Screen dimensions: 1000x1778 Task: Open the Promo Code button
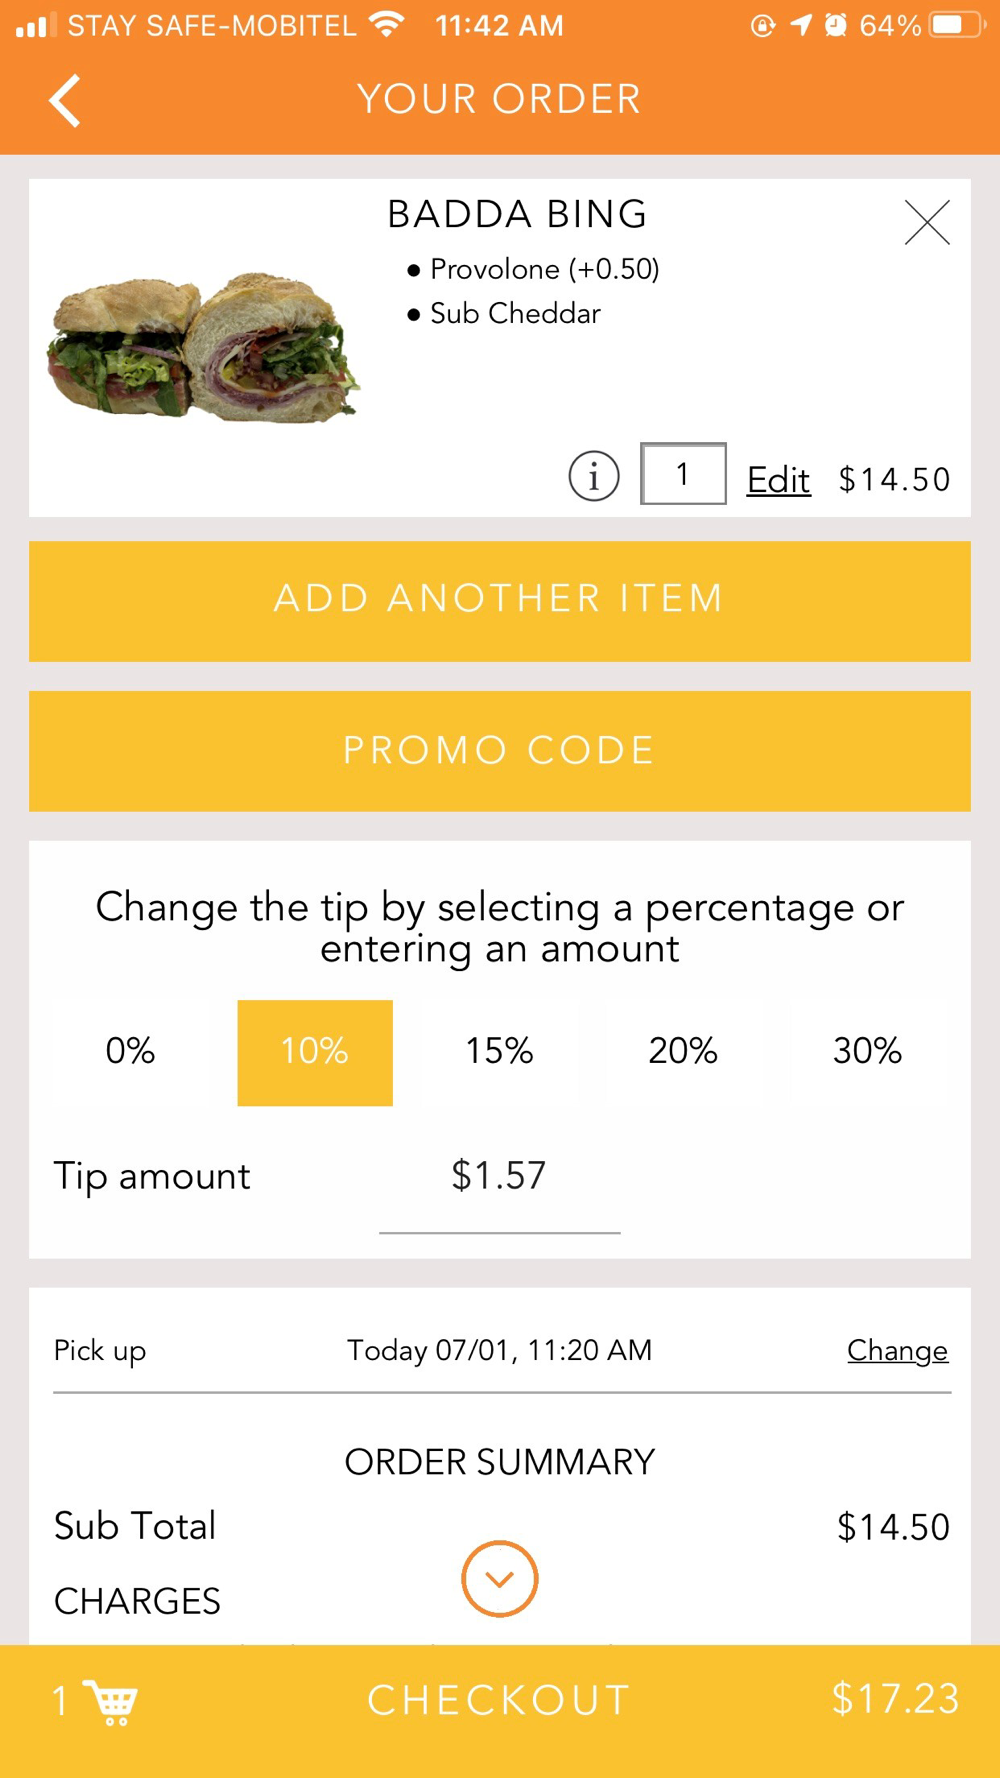coord(500,751)
